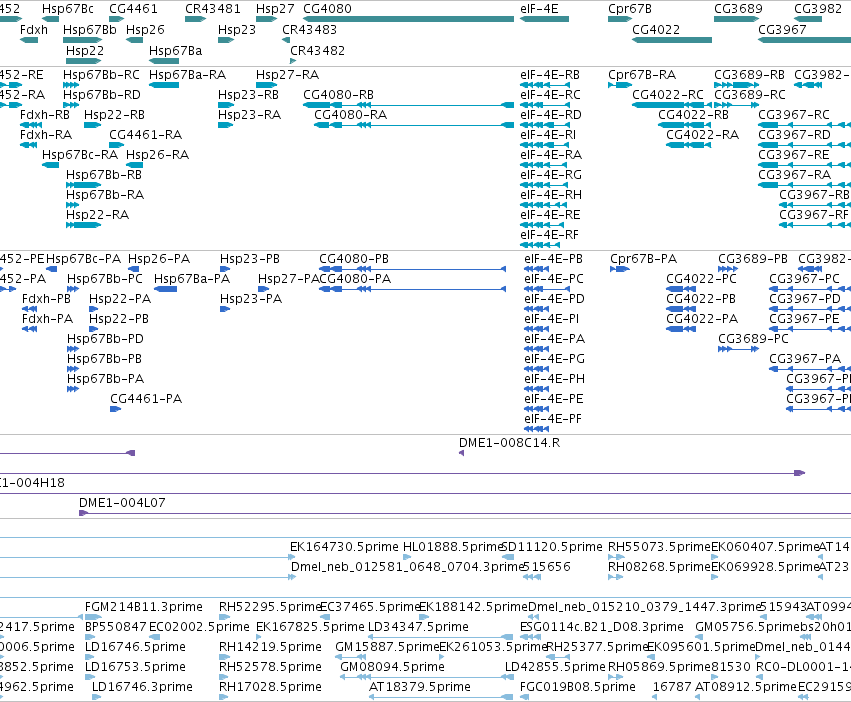This screenshot has width=851, height=702.
Task: Select BAC end label DME1-008C14.R
Action: [x=510, y=442]
